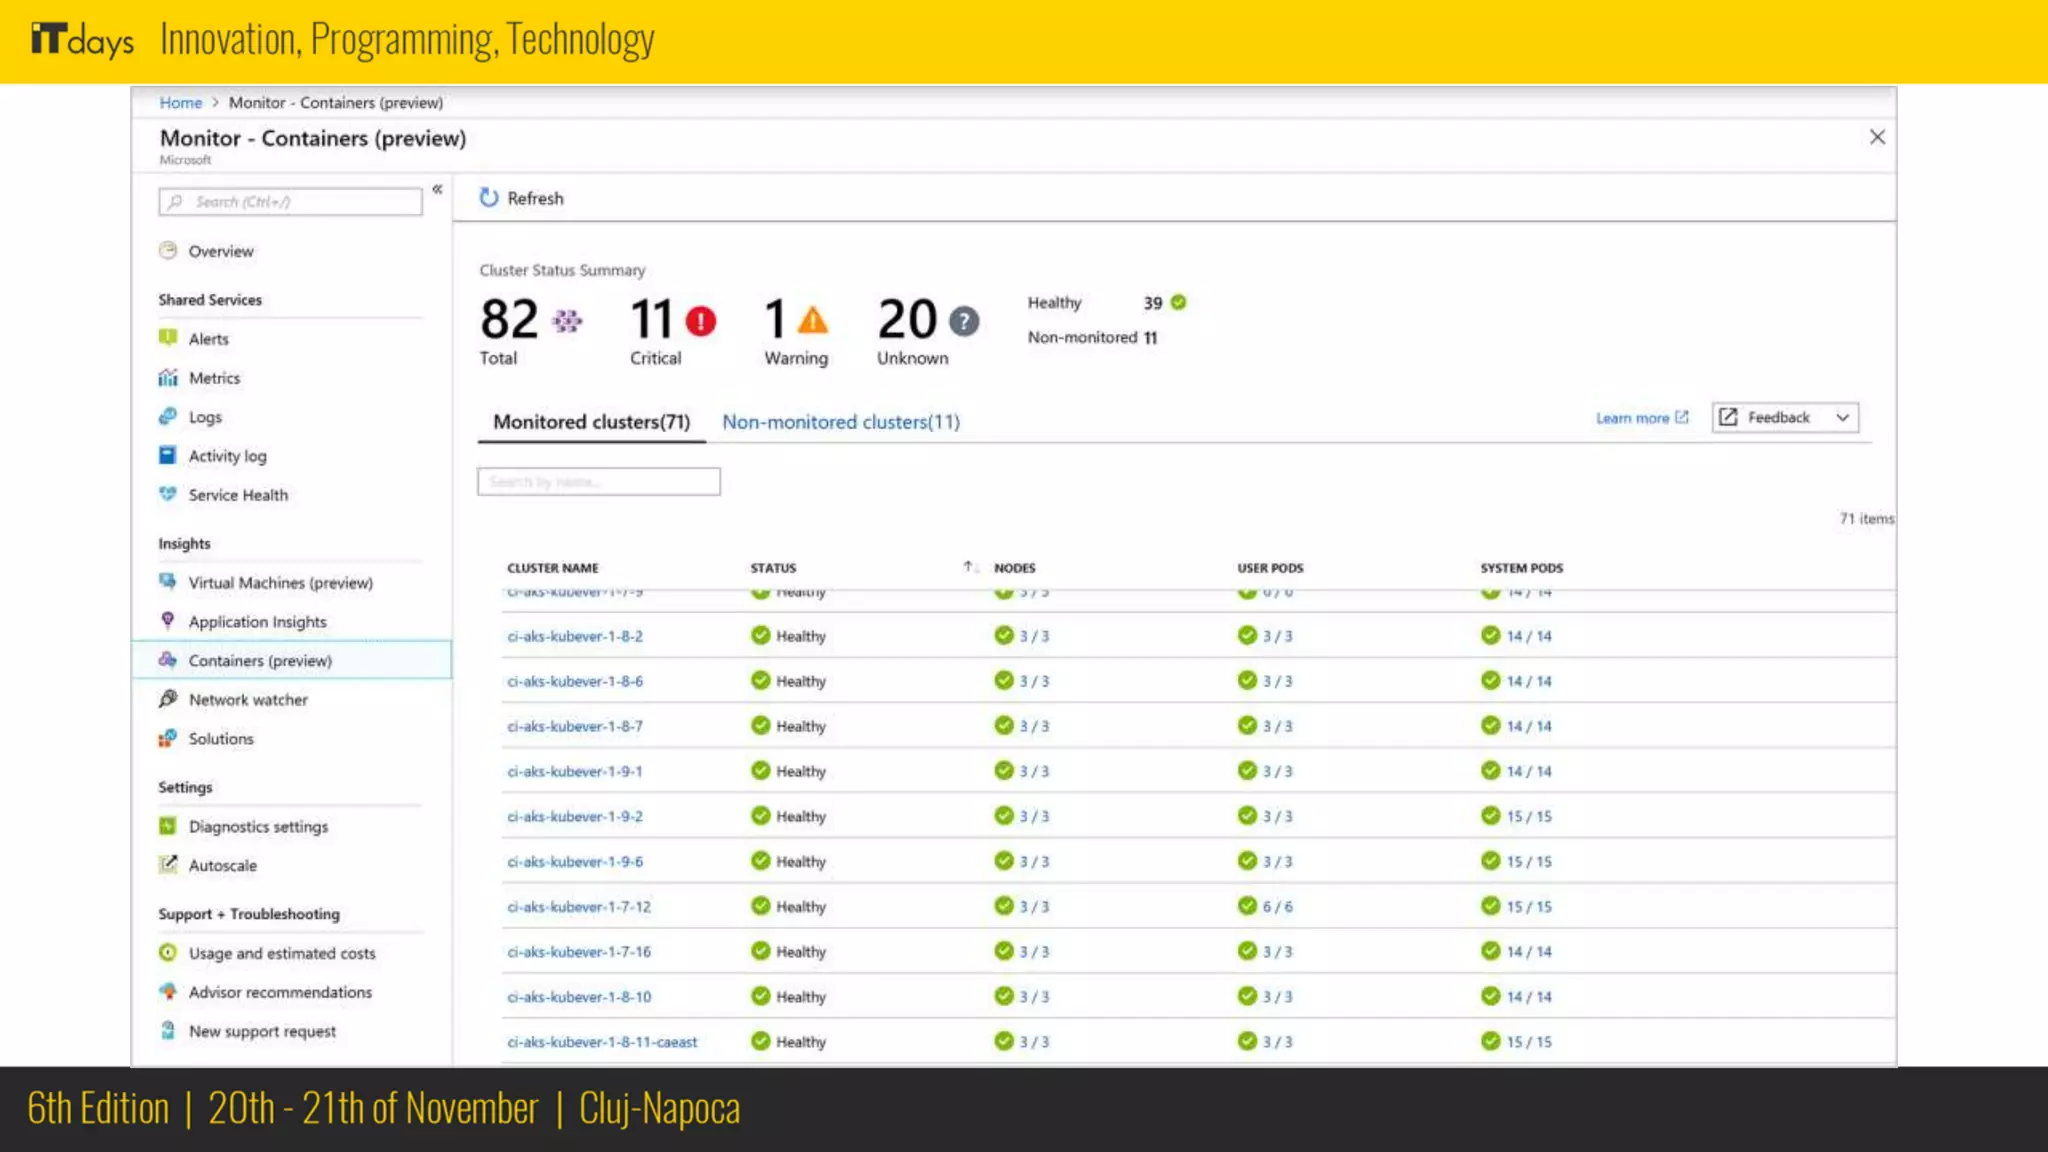
Task: Open Service Health heart icon
Action: point(168,495)
